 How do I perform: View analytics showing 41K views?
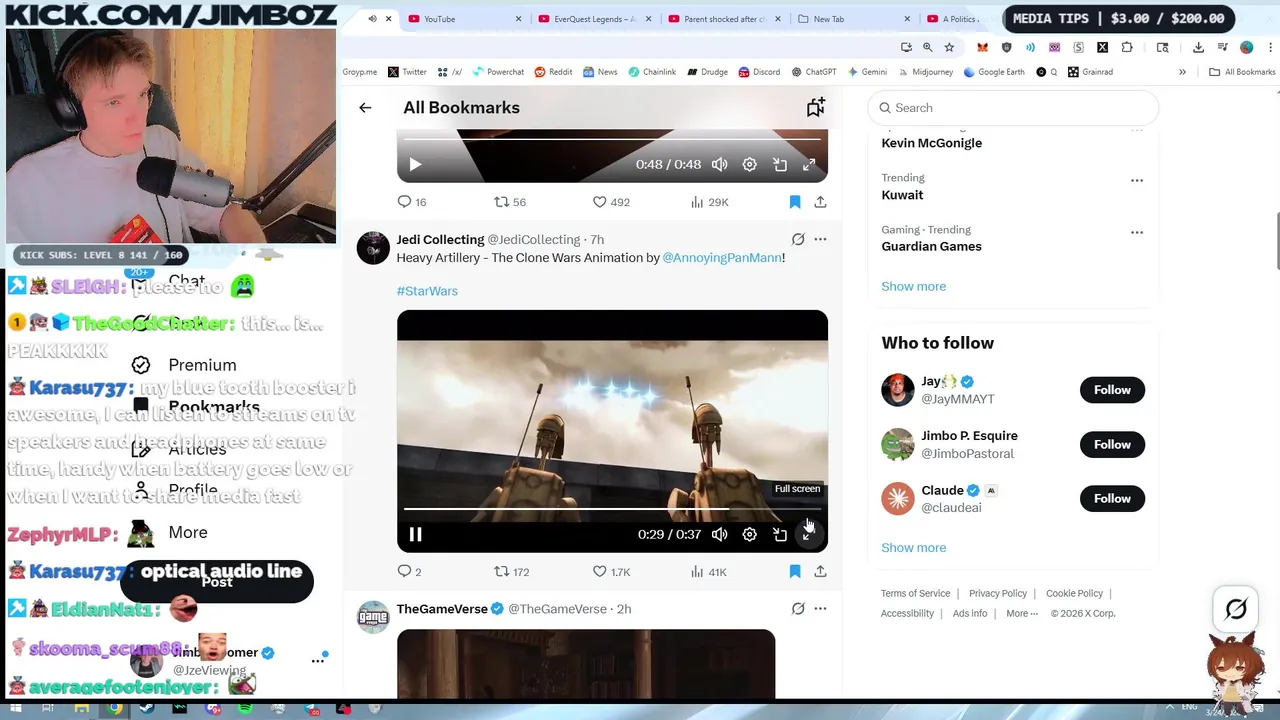pyautogui.click(x=708, y=572)
